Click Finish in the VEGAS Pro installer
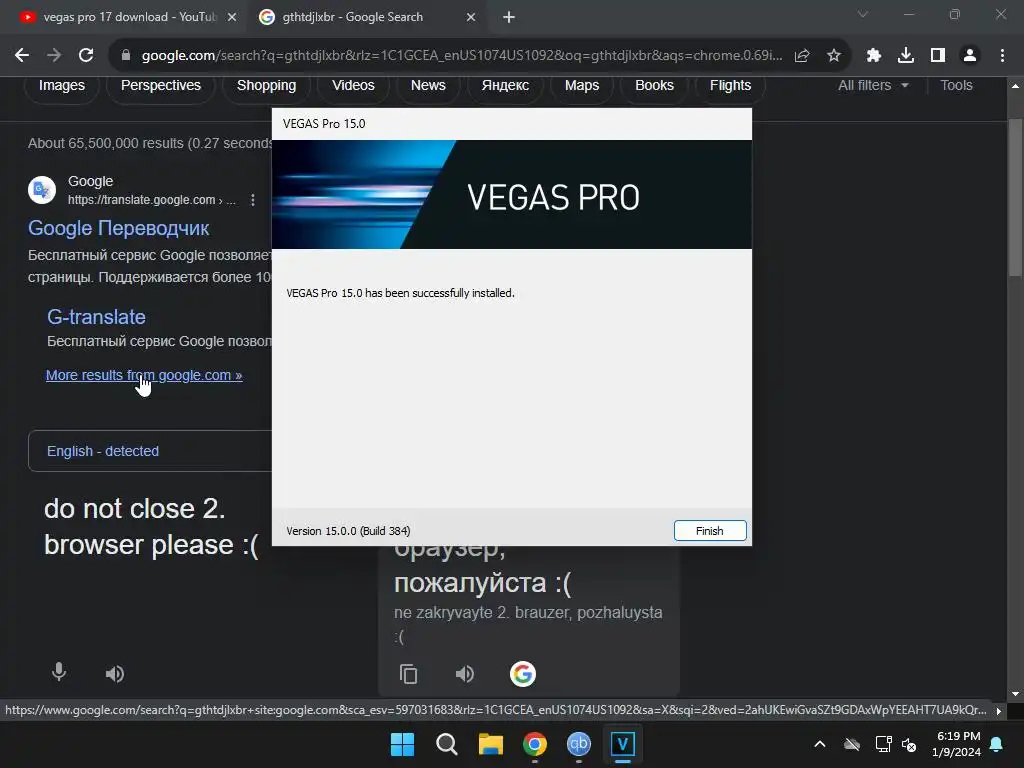1024x768 pixels. click(x=710, y=531)
